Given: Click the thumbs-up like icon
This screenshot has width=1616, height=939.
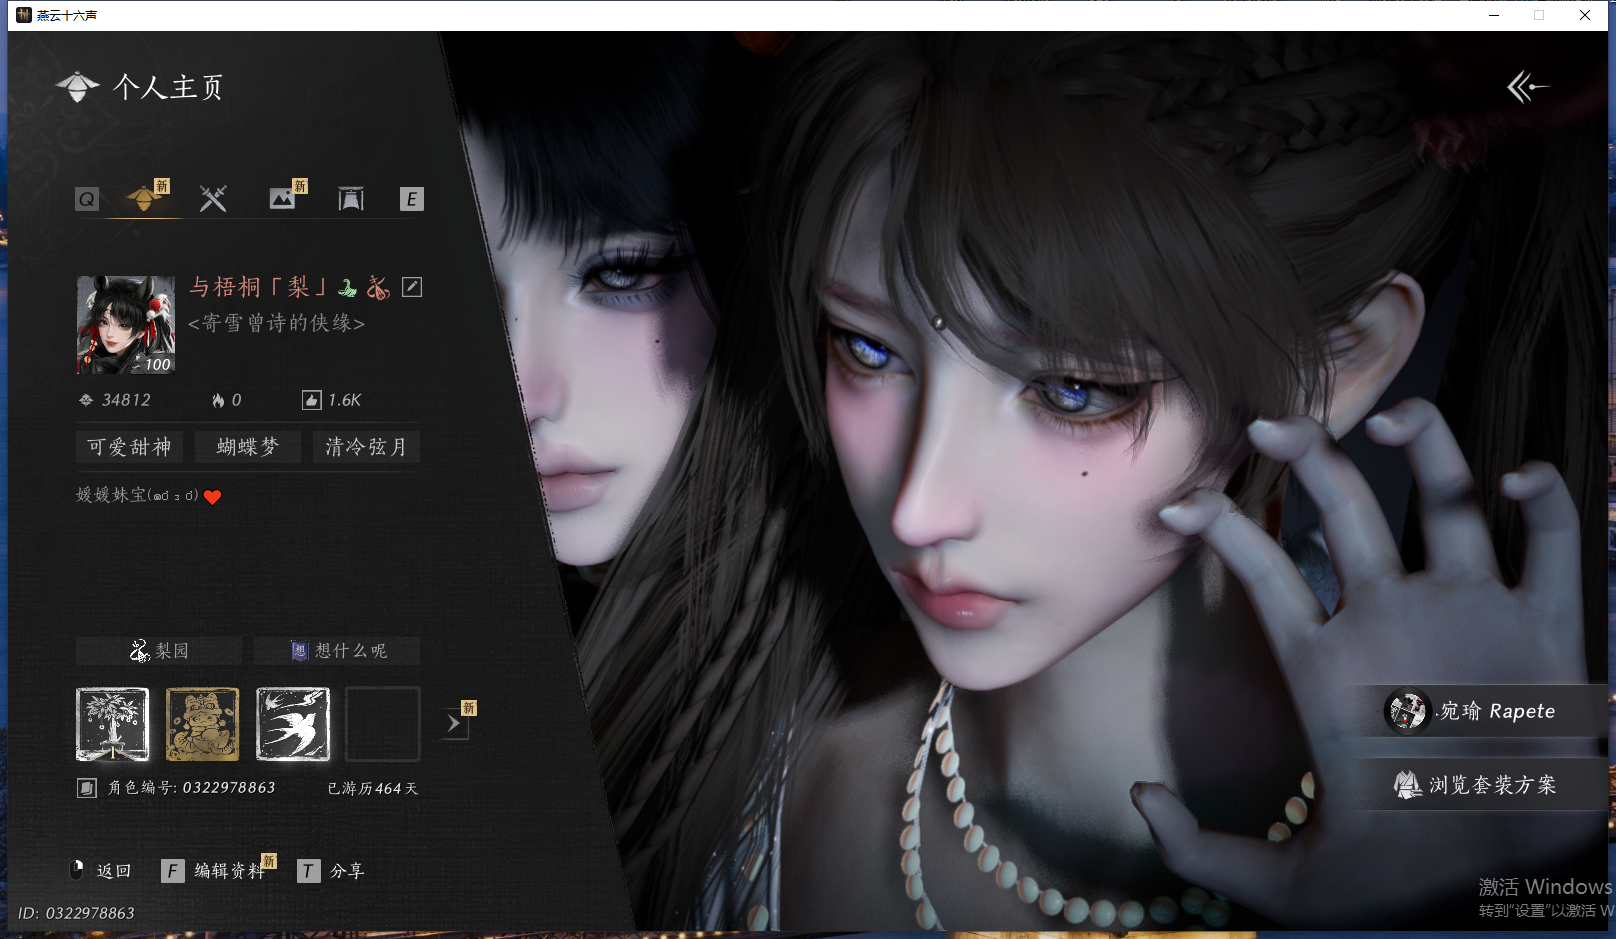Looking at the screenshot, I should [x=312, y=400].
